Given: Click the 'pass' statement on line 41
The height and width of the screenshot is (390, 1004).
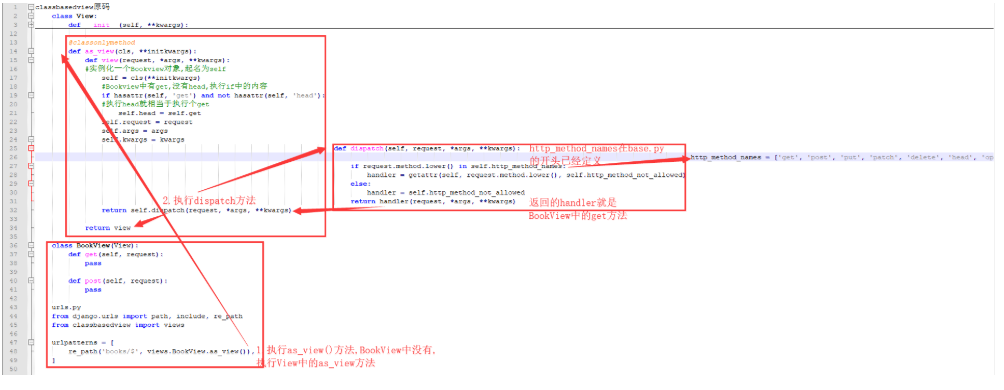Looking at the screenshot, I should [93, 289].
